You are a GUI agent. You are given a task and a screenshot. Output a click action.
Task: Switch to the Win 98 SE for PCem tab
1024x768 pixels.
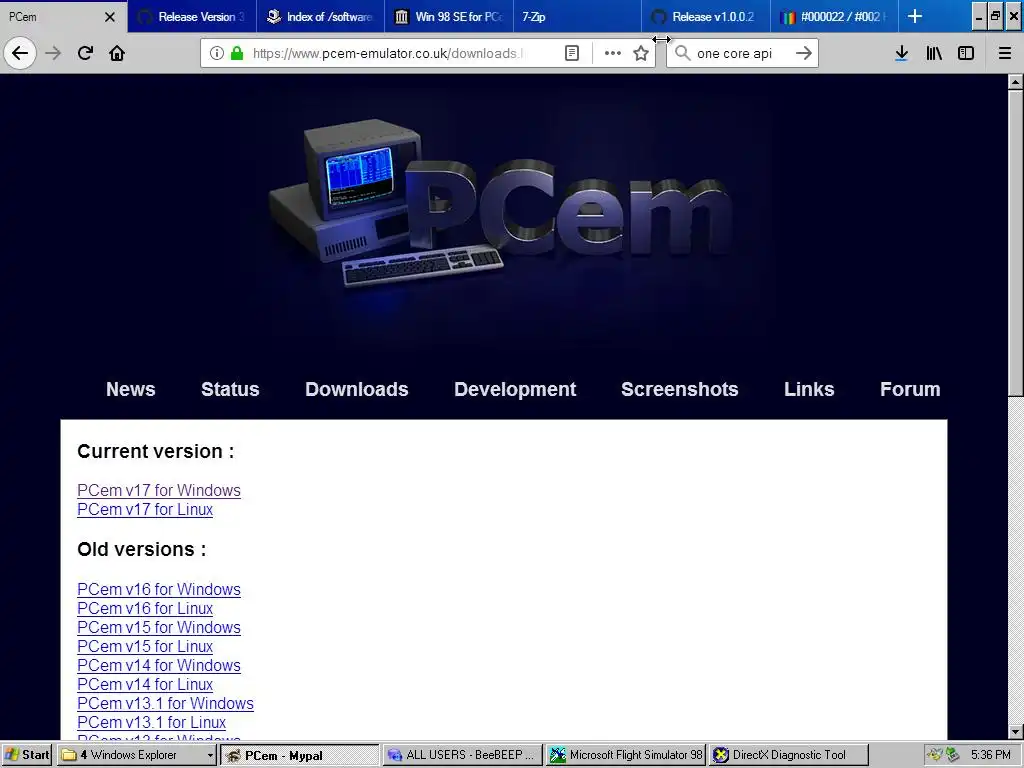(449, 16)
